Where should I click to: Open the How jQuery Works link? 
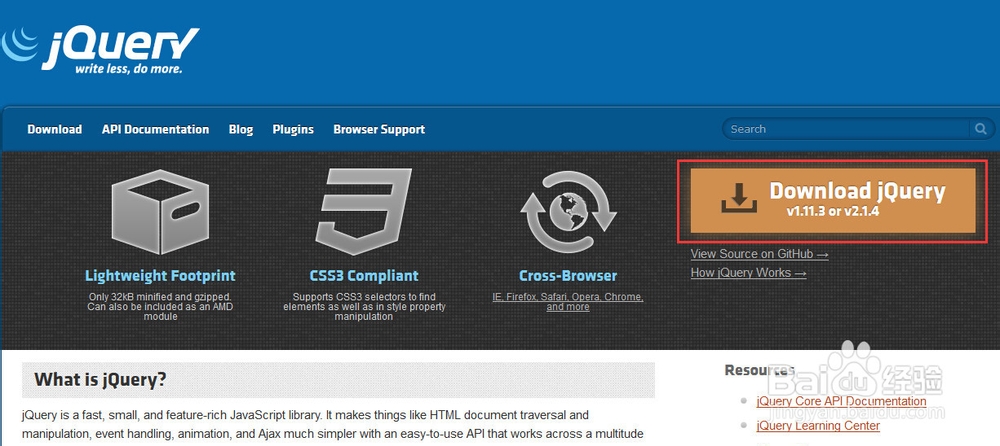coord(748,273)
